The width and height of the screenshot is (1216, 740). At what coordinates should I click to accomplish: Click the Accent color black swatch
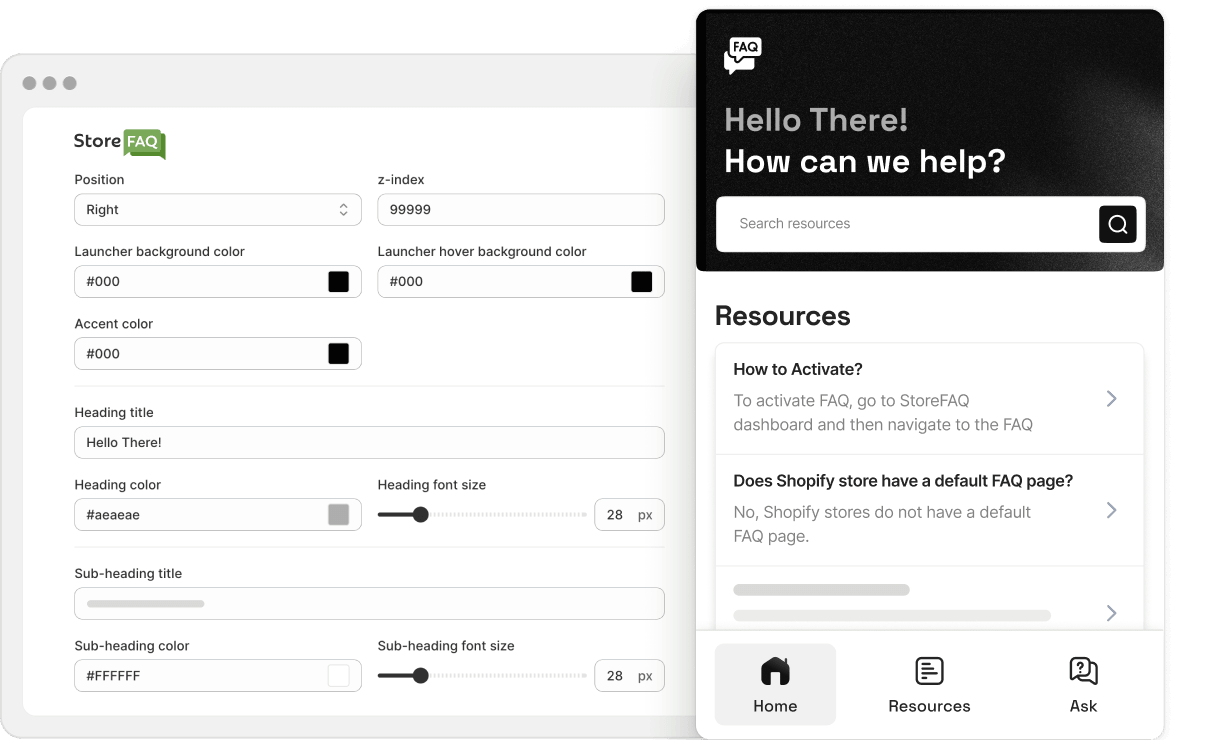[x=339, y=354]
